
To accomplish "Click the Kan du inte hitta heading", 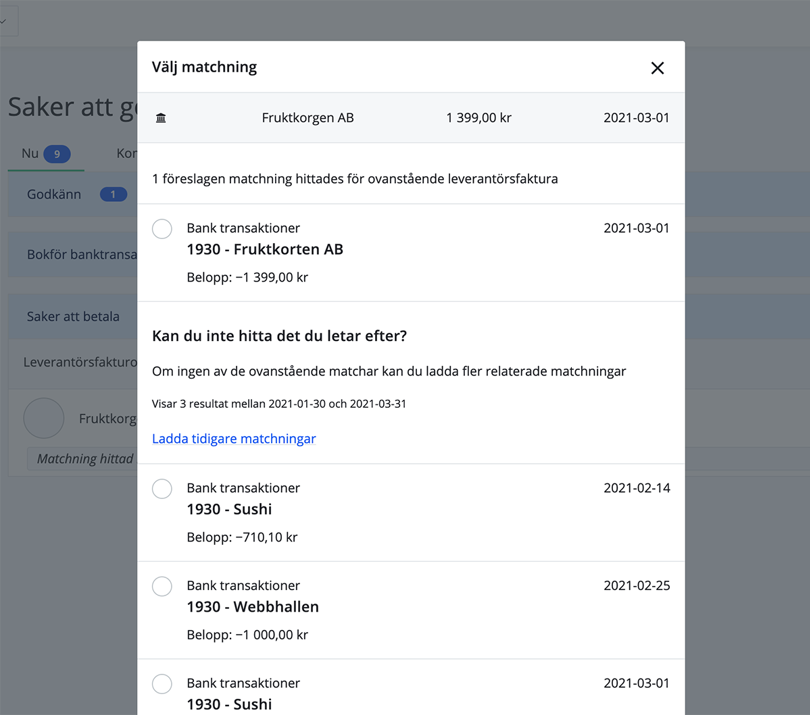I will click(279, 335).
